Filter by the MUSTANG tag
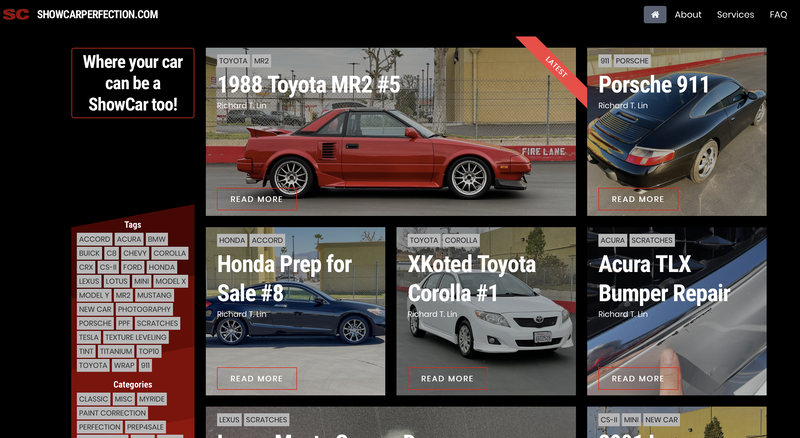Image resolution: width=800 pixels, height=438 pixels. pos(154,296)
